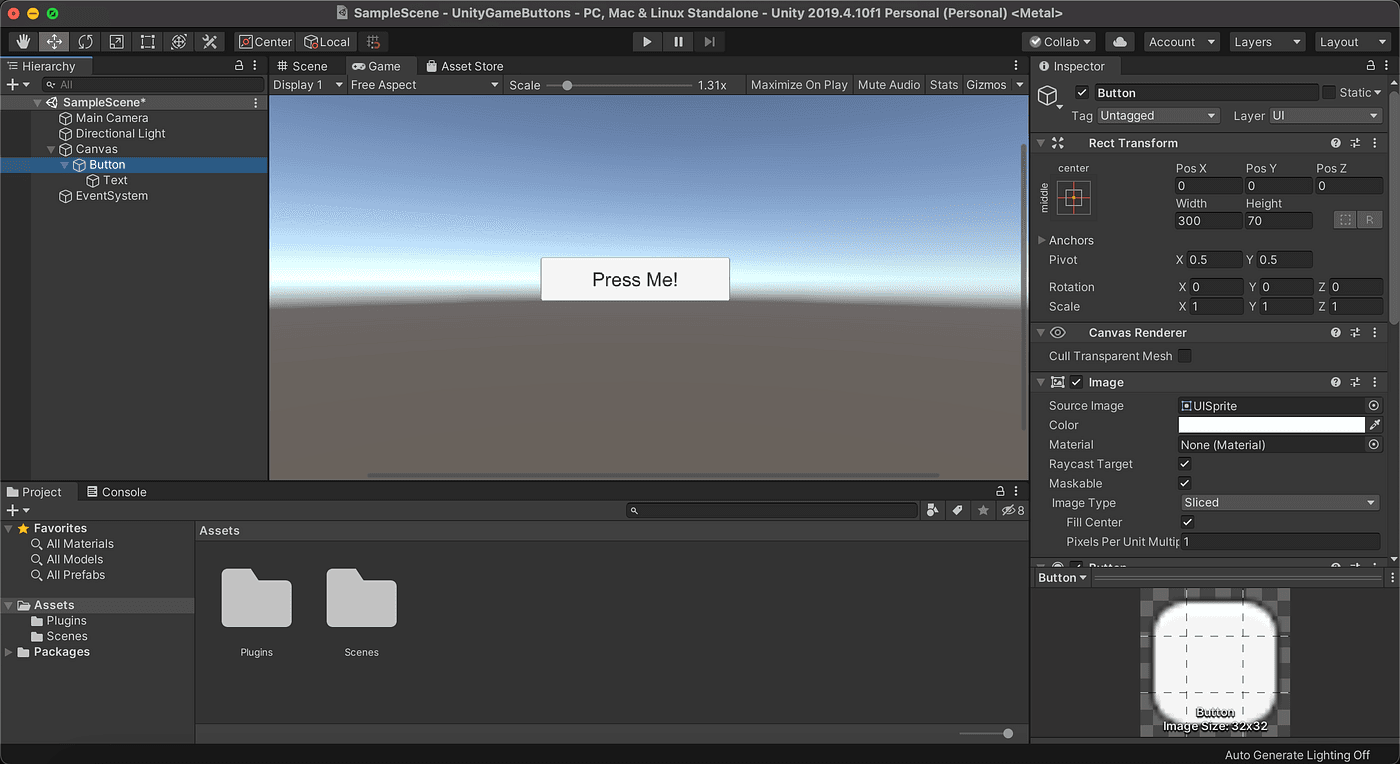
Task: Toggle the Button object active checkbox
Action: pos(1081,93)
